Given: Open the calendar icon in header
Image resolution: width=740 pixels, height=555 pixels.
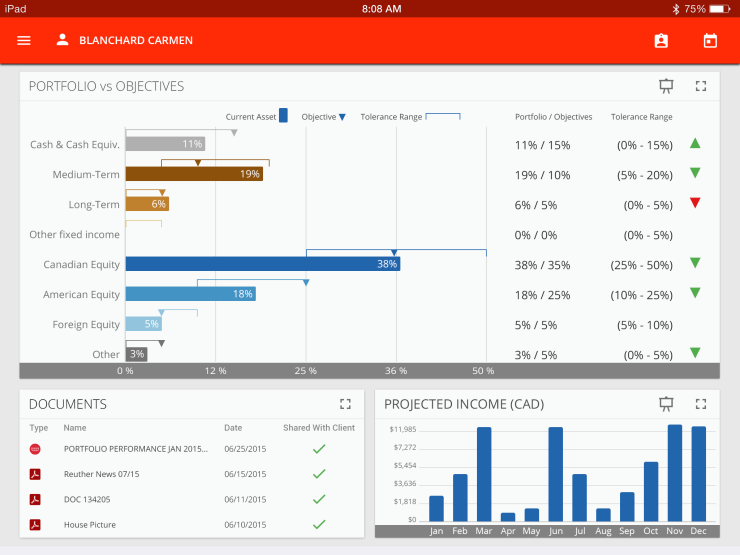Looking at the screenshot, I should click(x=710, y=41).
